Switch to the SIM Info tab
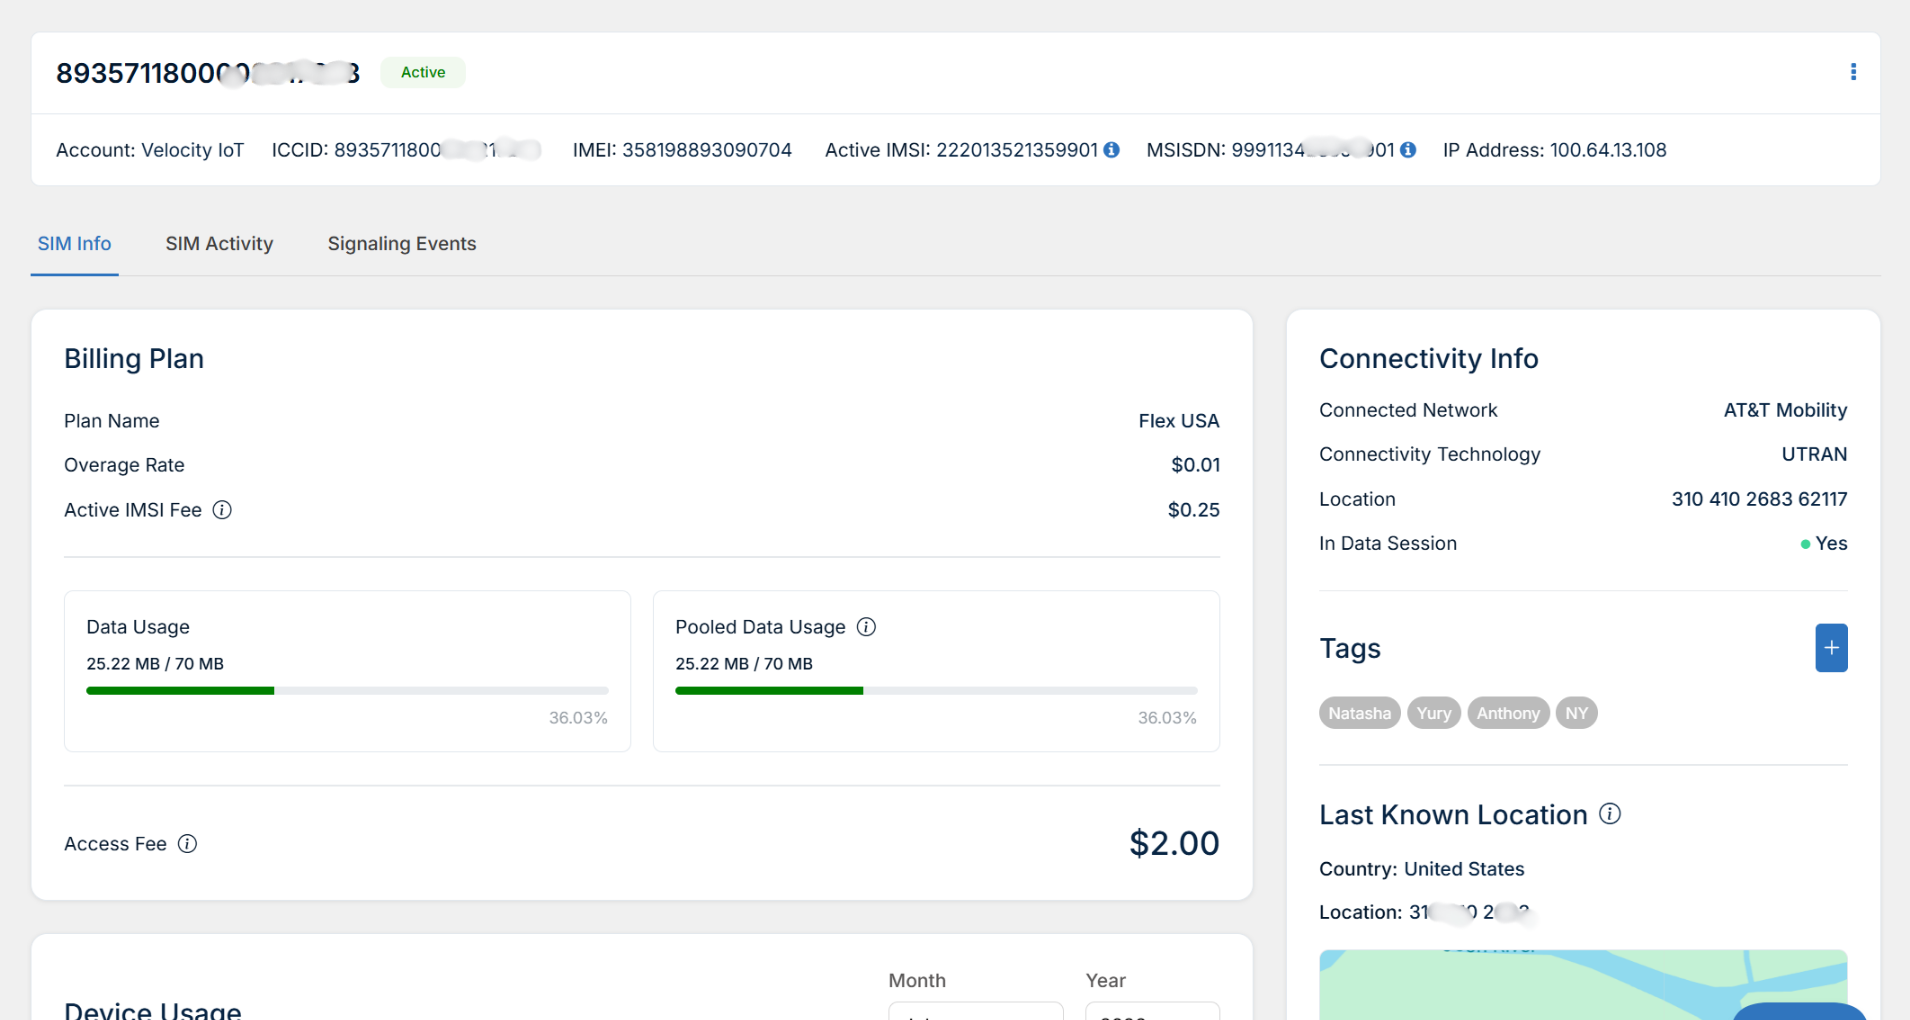1910x1020 pixels. [74, 244]
